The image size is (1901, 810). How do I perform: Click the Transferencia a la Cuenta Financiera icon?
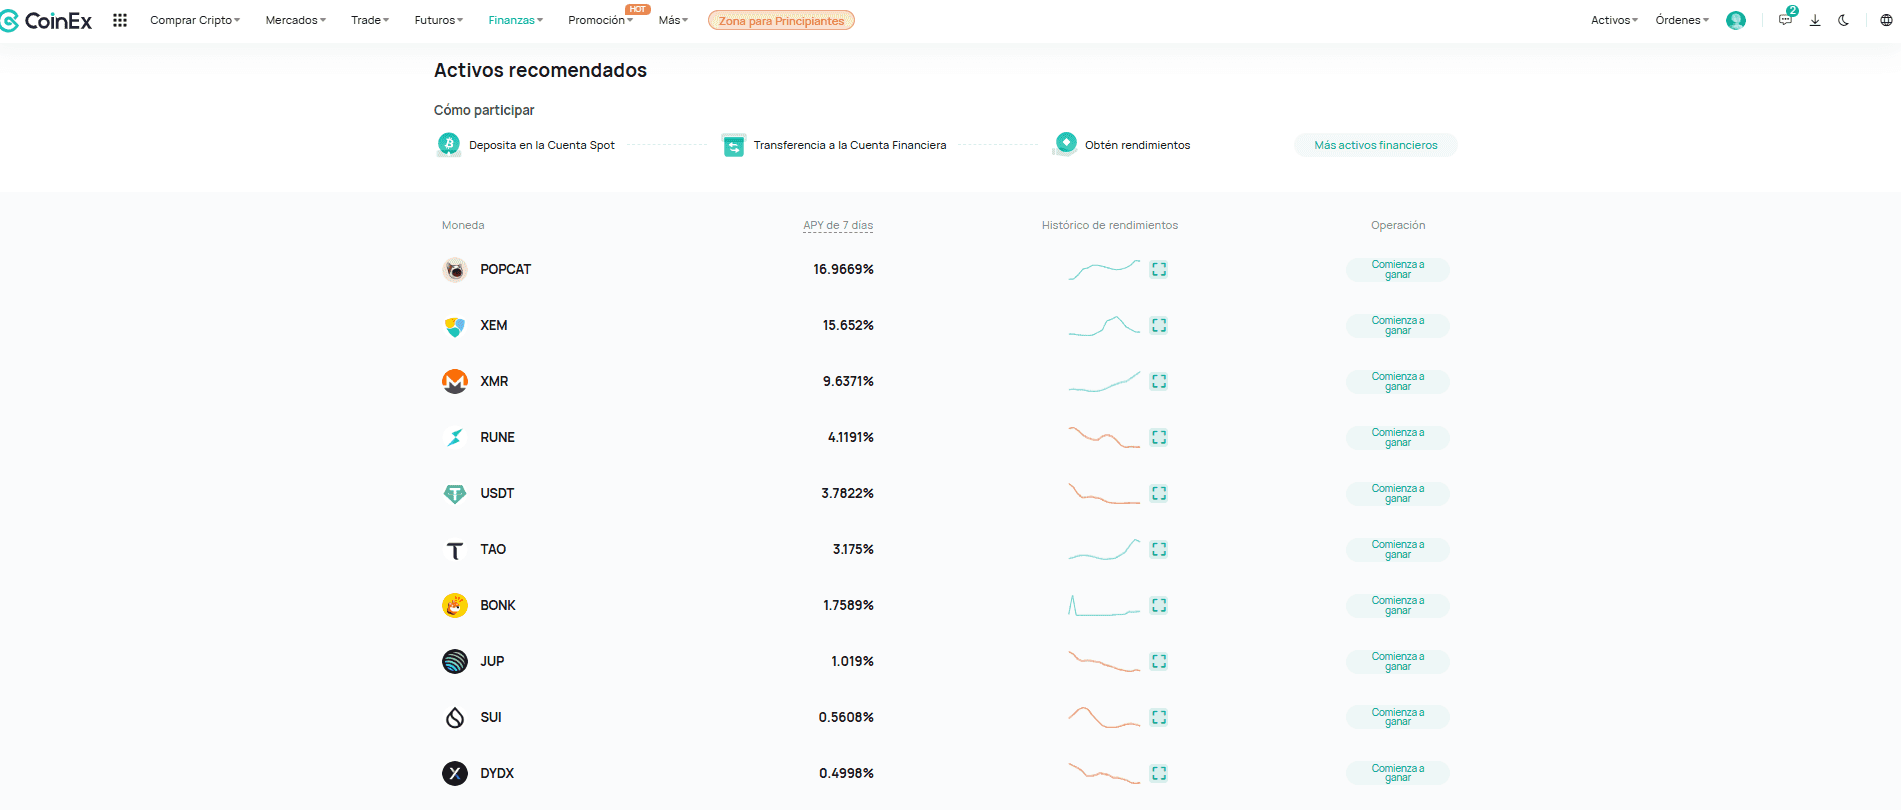734,145
